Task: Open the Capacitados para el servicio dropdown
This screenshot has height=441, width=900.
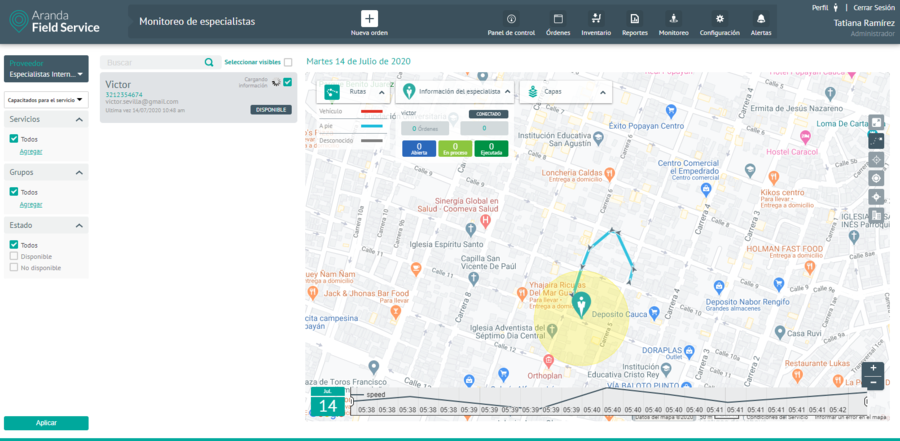Action: pos(46,100)
